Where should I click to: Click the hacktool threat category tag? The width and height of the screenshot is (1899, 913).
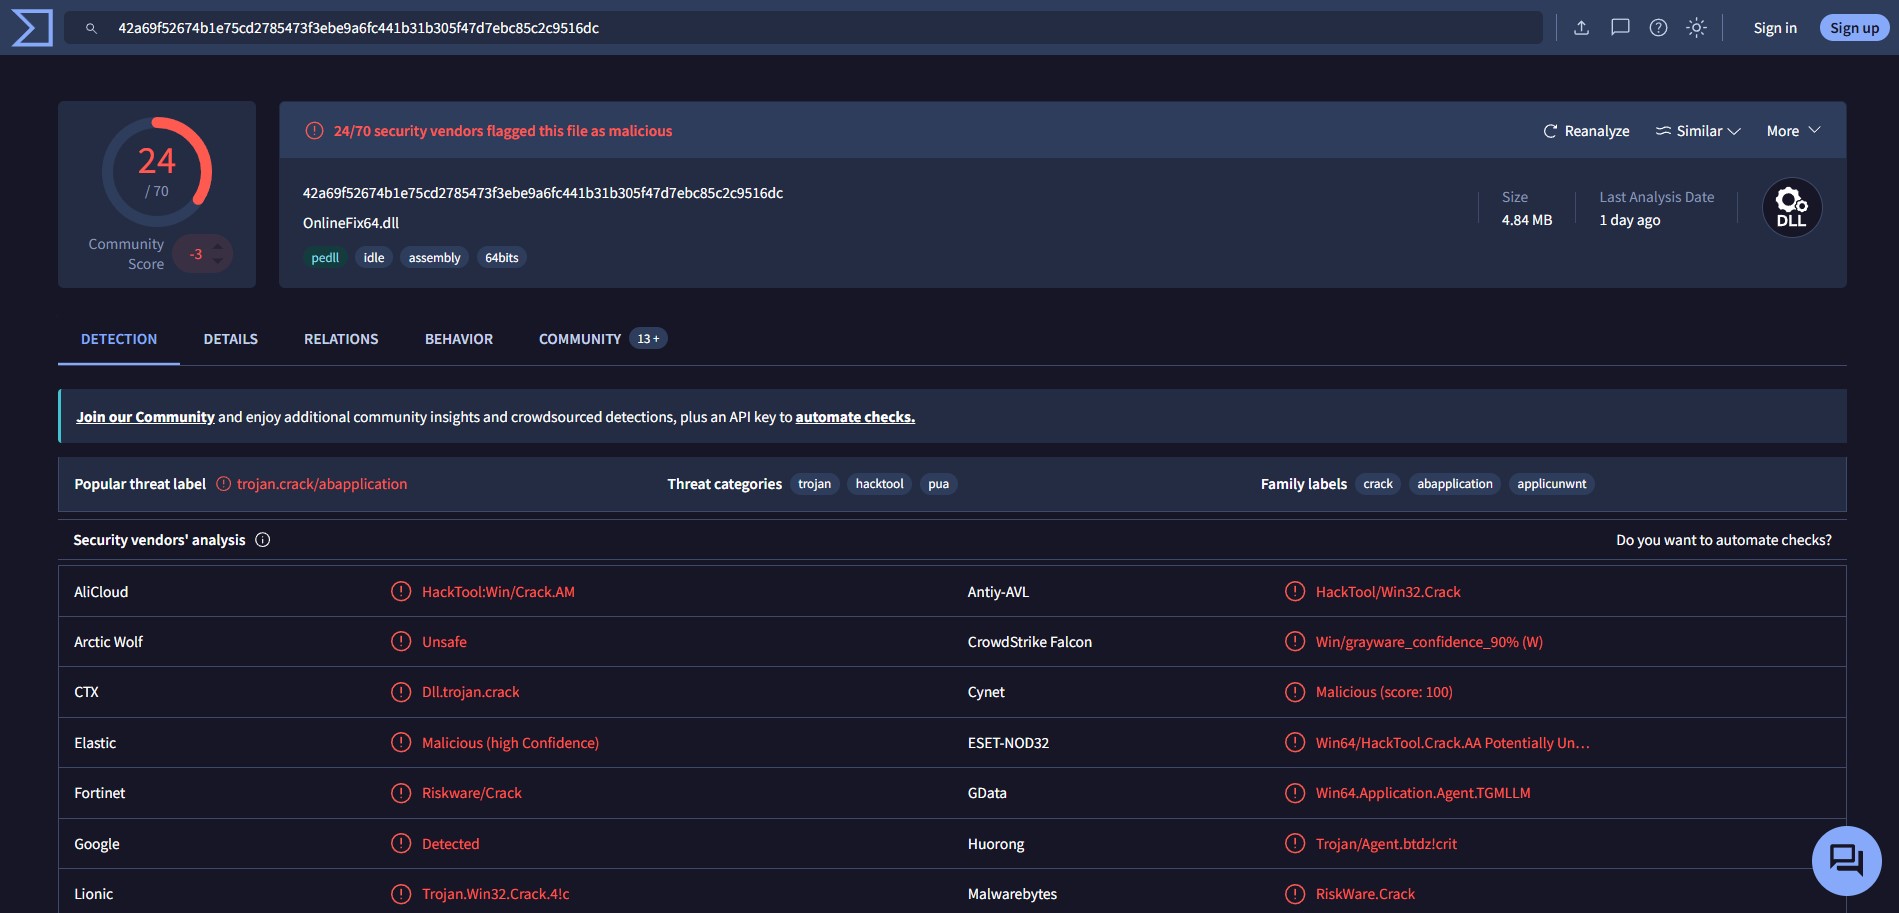879,484
